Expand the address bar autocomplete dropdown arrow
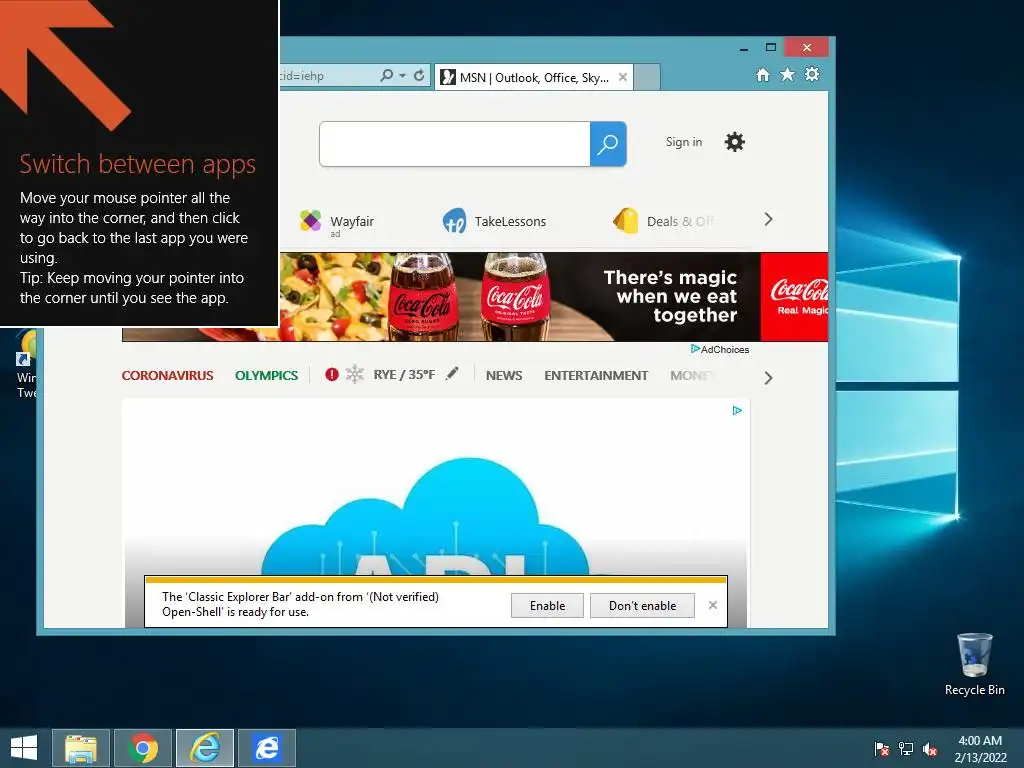Viewport: 1024px width, 768px height. tap(402, 76)
